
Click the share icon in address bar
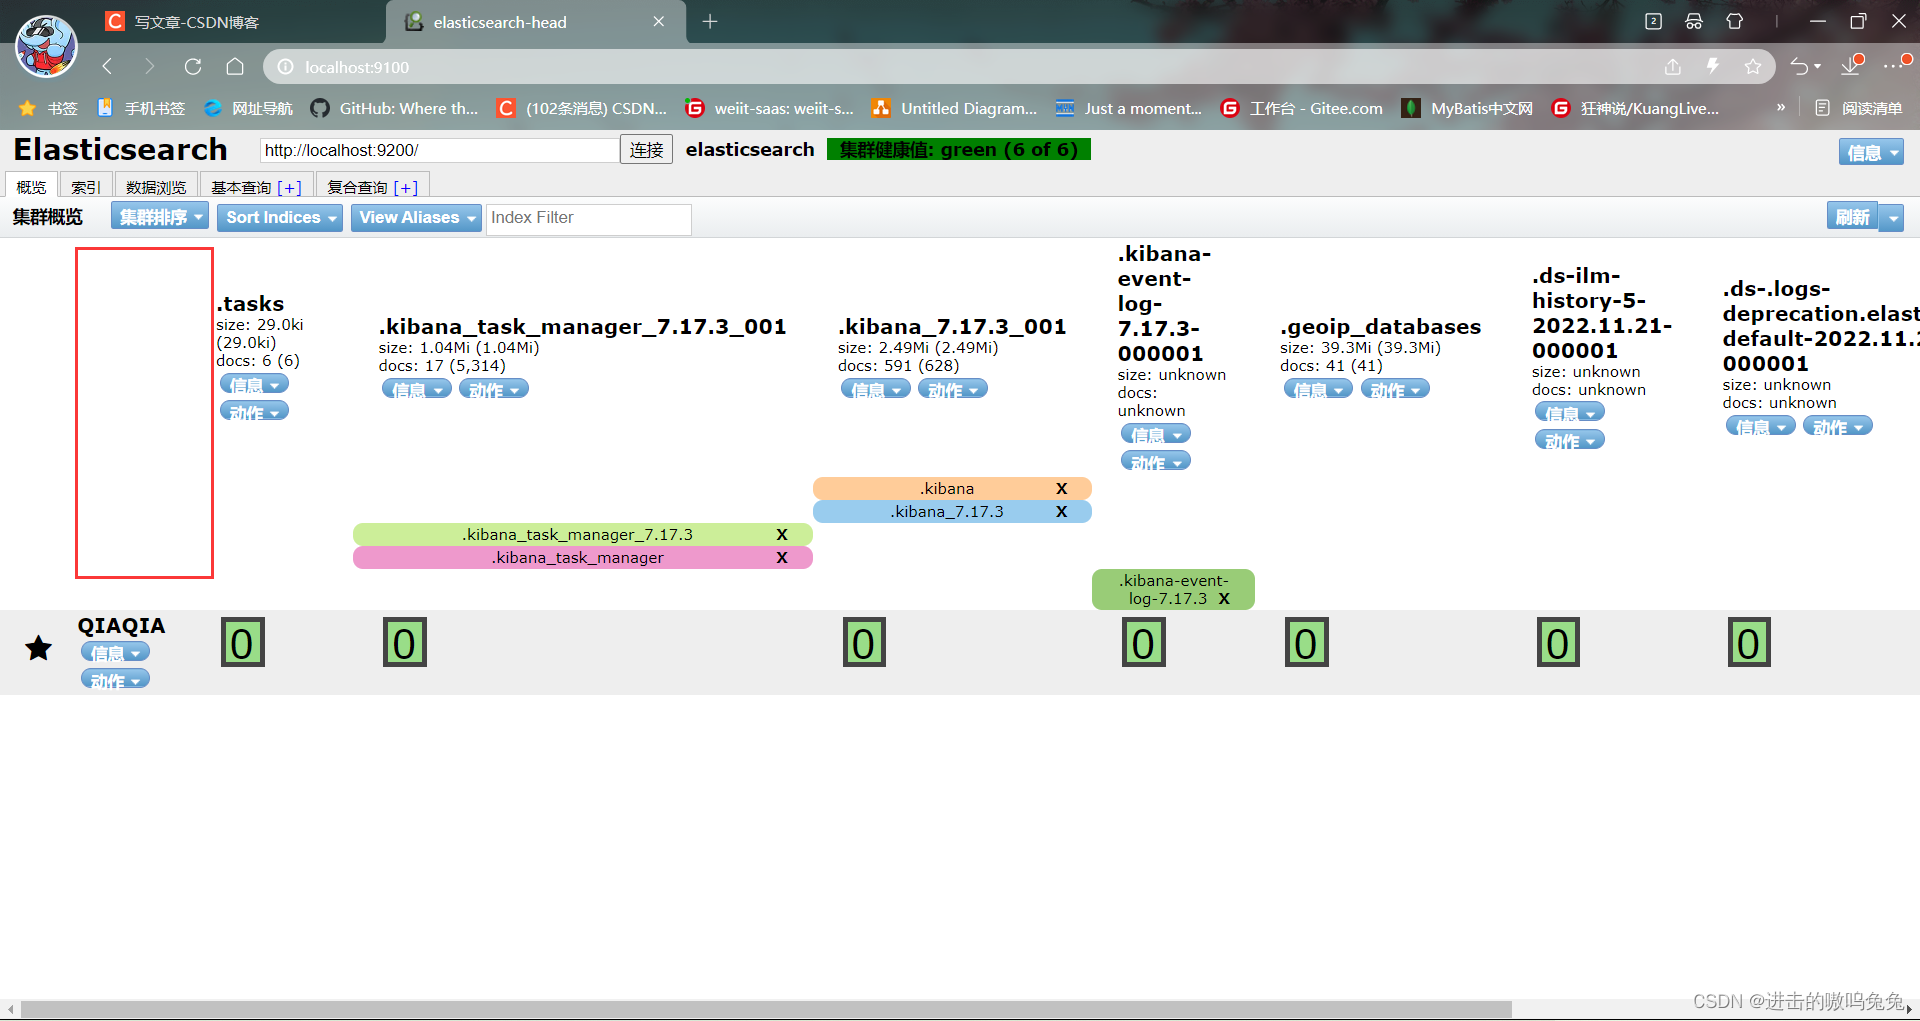1673,67
